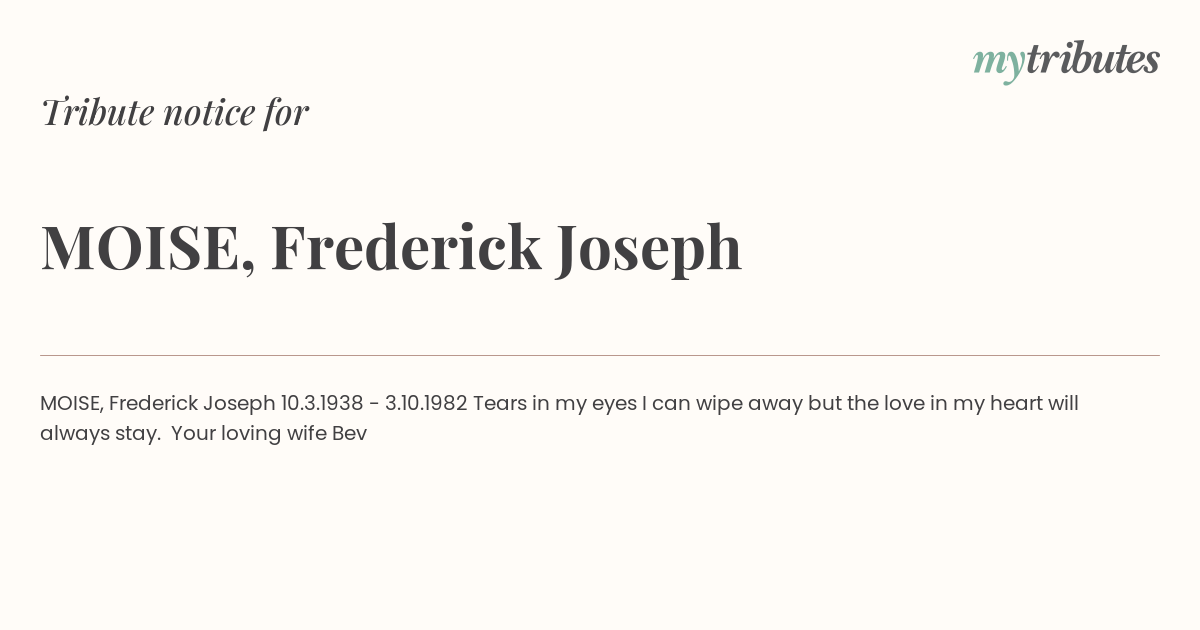This screenshot has height=630, width=1200.
Task: Click "Joseph" in the large title
Action: pos(649,248)
